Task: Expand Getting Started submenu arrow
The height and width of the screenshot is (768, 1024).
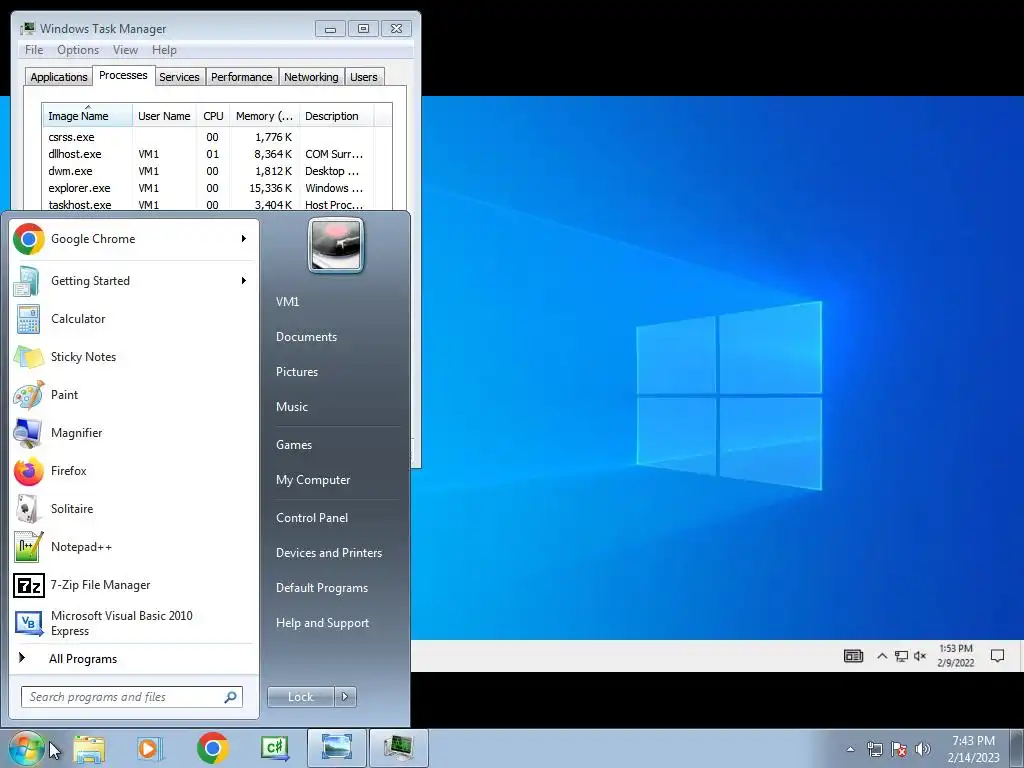Action: coord(244,281)
